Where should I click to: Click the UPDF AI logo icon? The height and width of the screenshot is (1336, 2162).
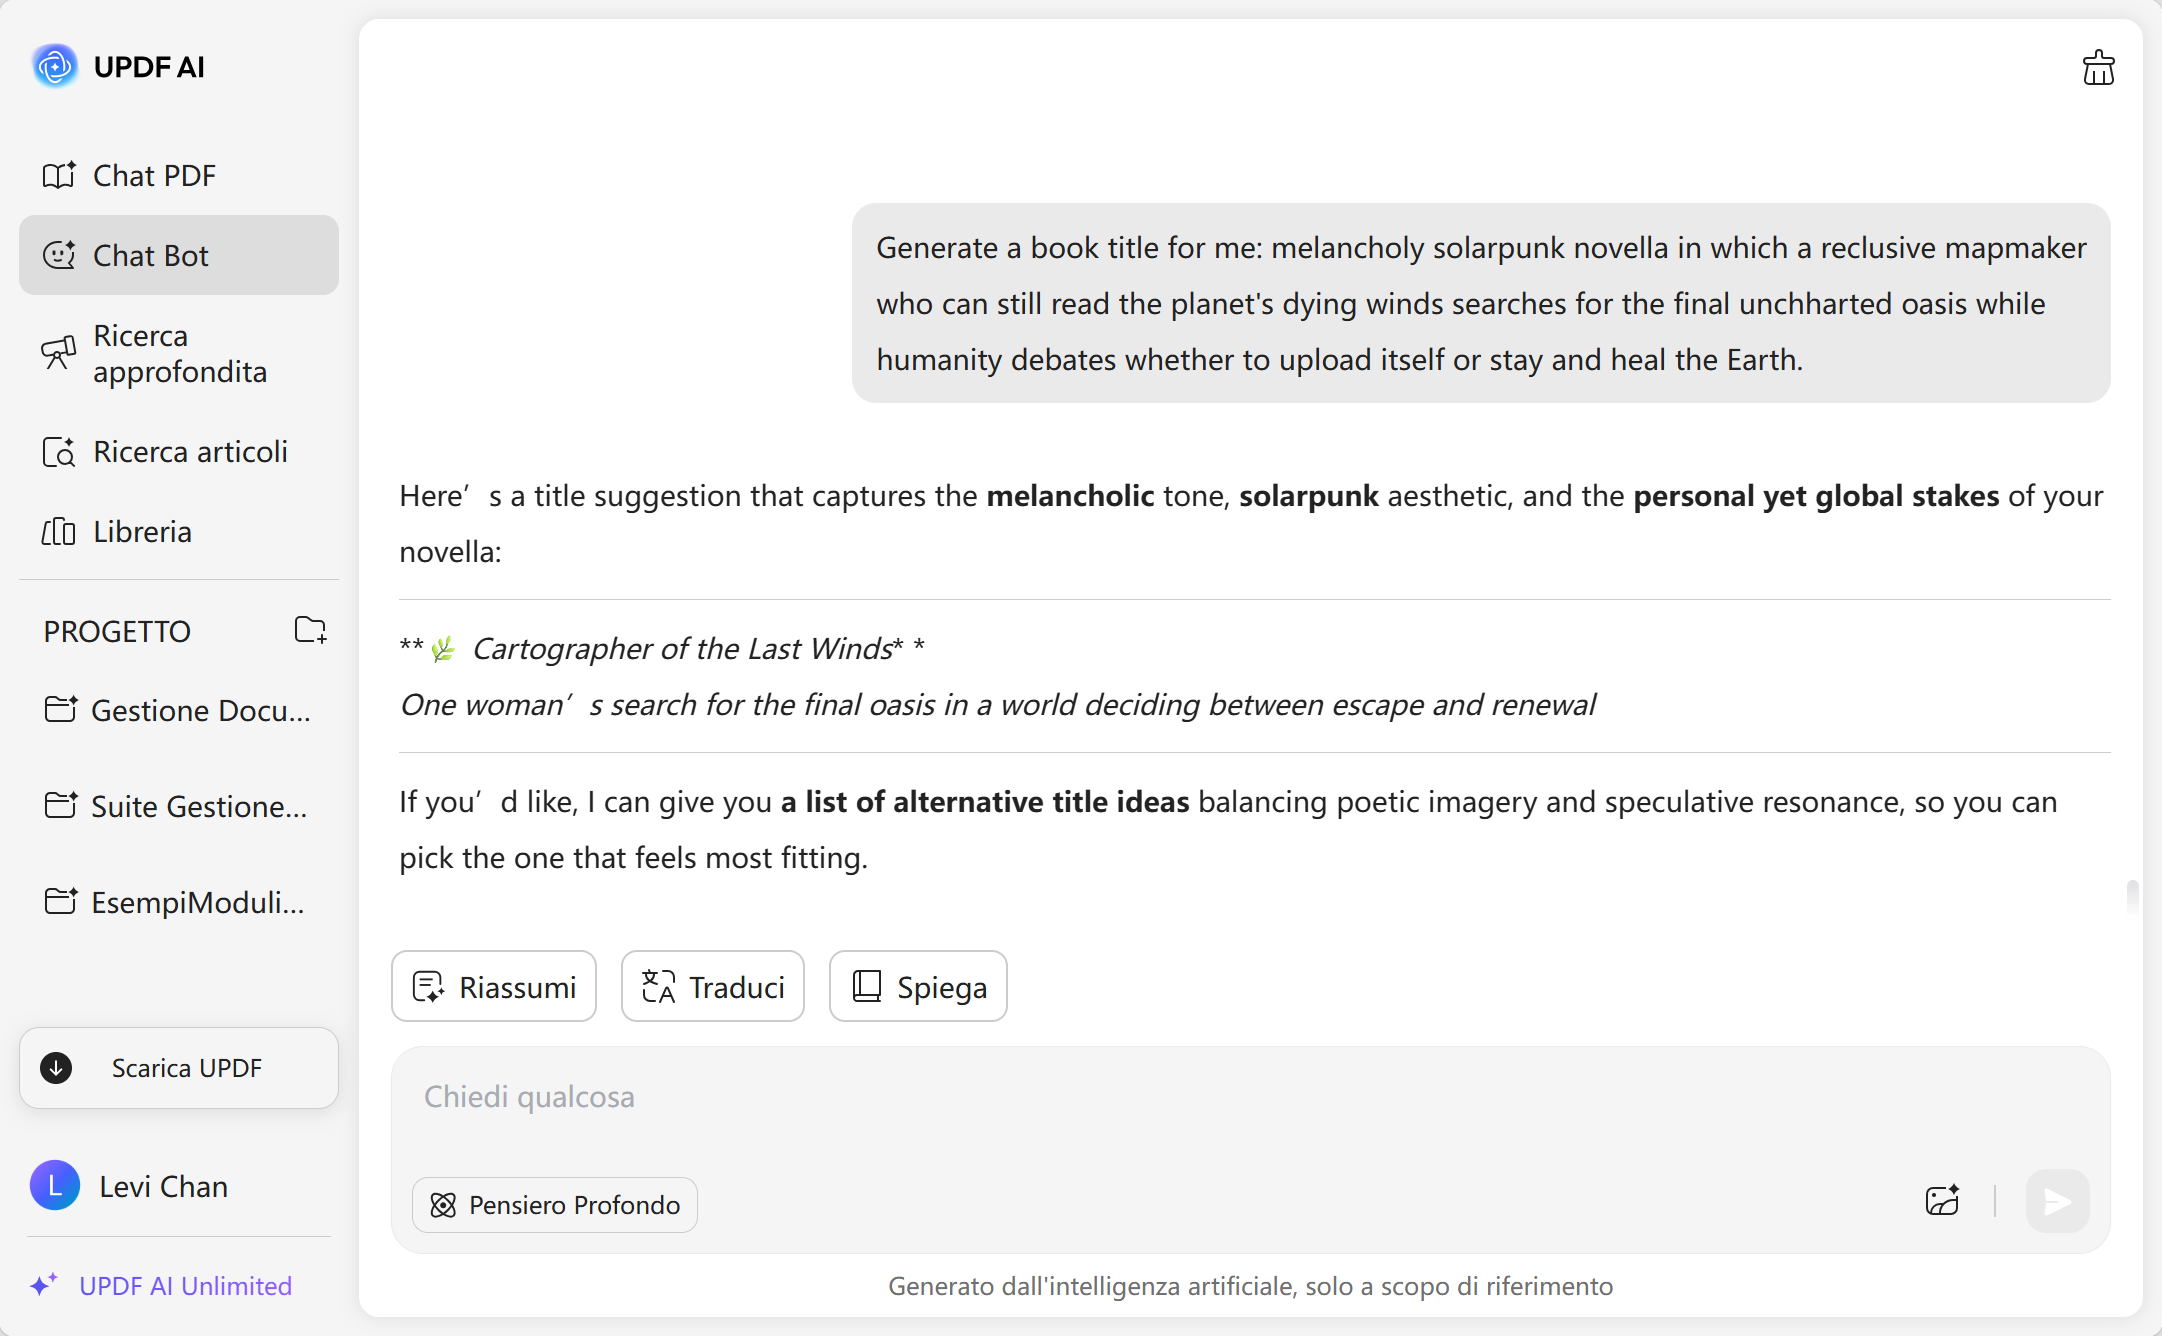pyautogui.click(x=55, y=67)
